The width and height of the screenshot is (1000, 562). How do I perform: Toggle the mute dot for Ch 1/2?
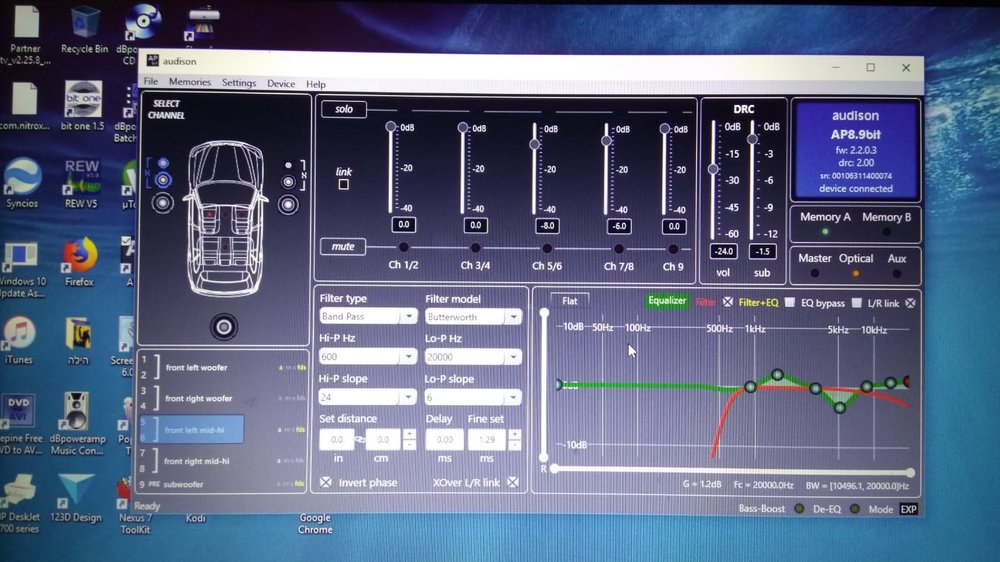pos(403,247)
